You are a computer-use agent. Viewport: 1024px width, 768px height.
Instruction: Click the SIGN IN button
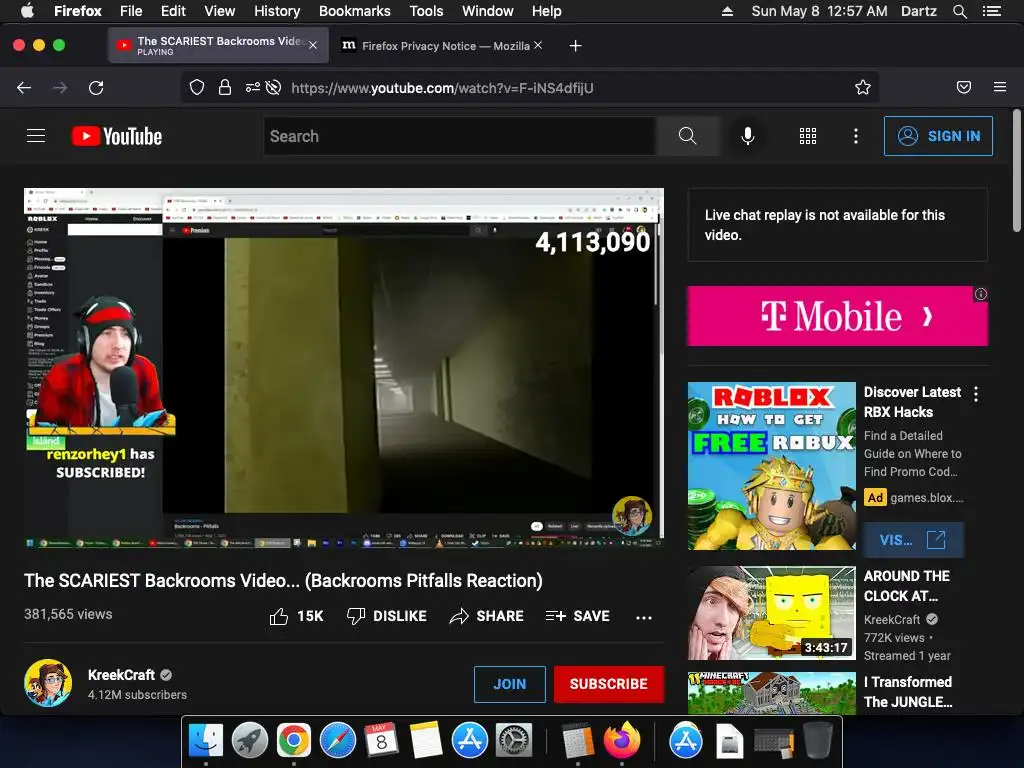pyautogui.click(x=938, y=136)
